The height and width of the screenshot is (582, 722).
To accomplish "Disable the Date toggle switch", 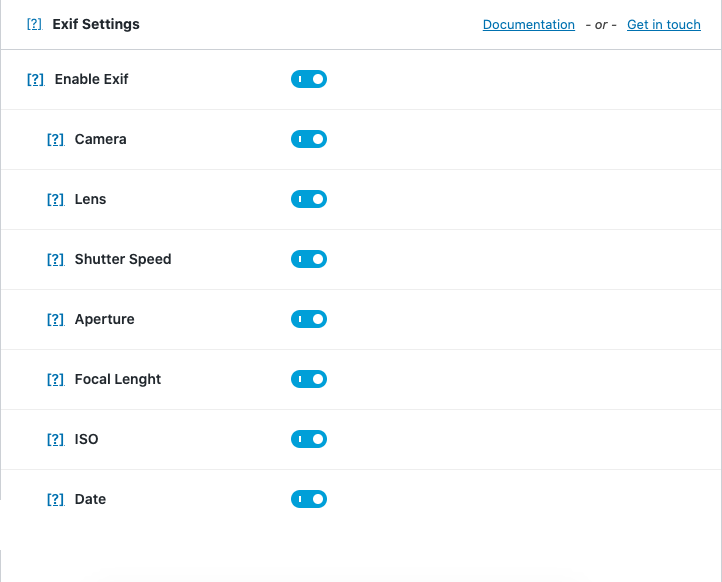I will pyautogui.click(x=309, y=499).
